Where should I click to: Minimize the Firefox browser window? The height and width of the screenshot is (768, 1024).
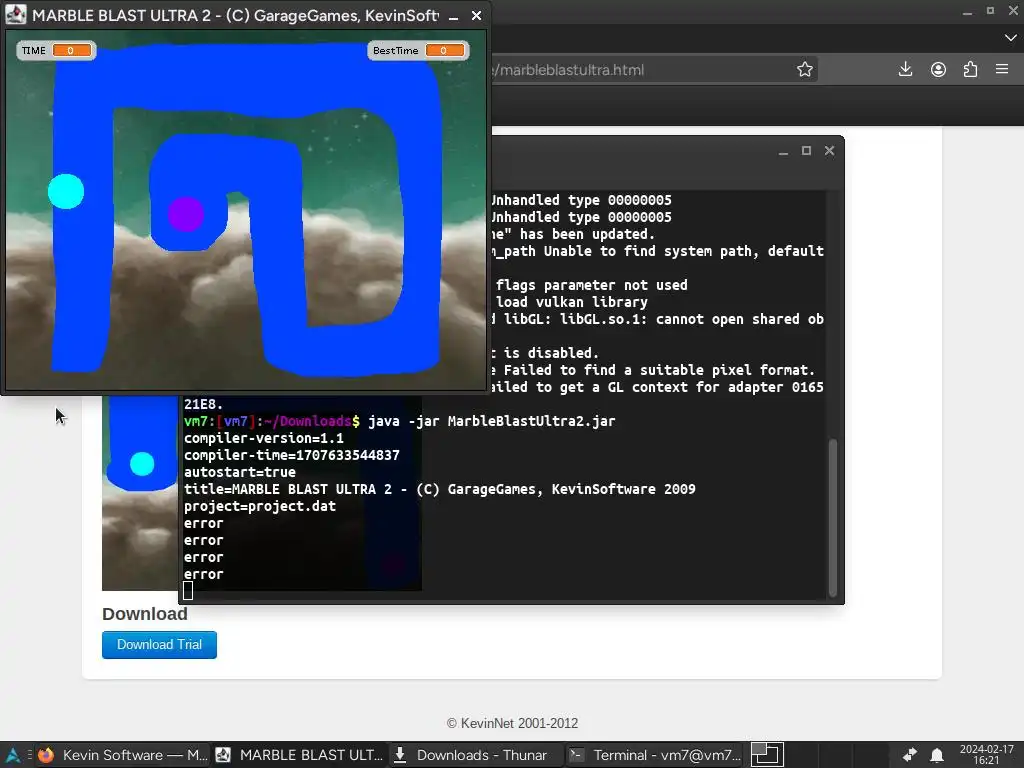(967, 11)
